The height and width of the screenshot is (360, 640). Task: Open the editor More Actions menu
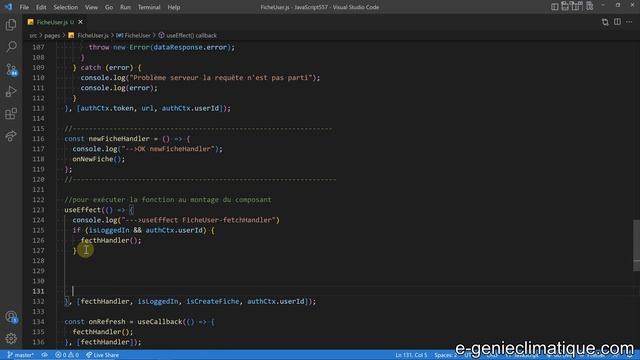point(629,22)
